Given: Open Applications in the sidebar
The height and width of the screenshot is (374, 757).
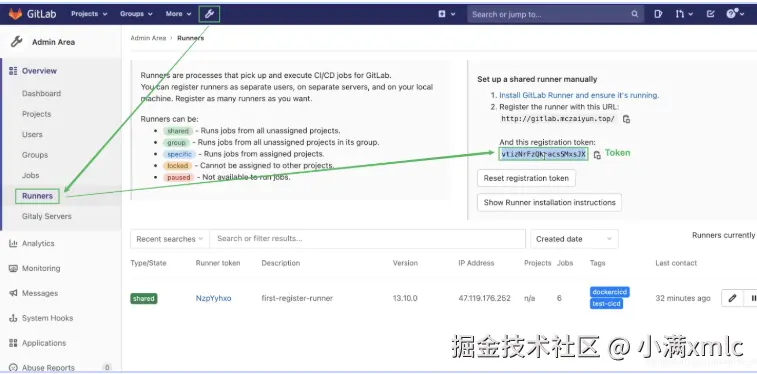Looking at the screenshot, I should (43, 343).
